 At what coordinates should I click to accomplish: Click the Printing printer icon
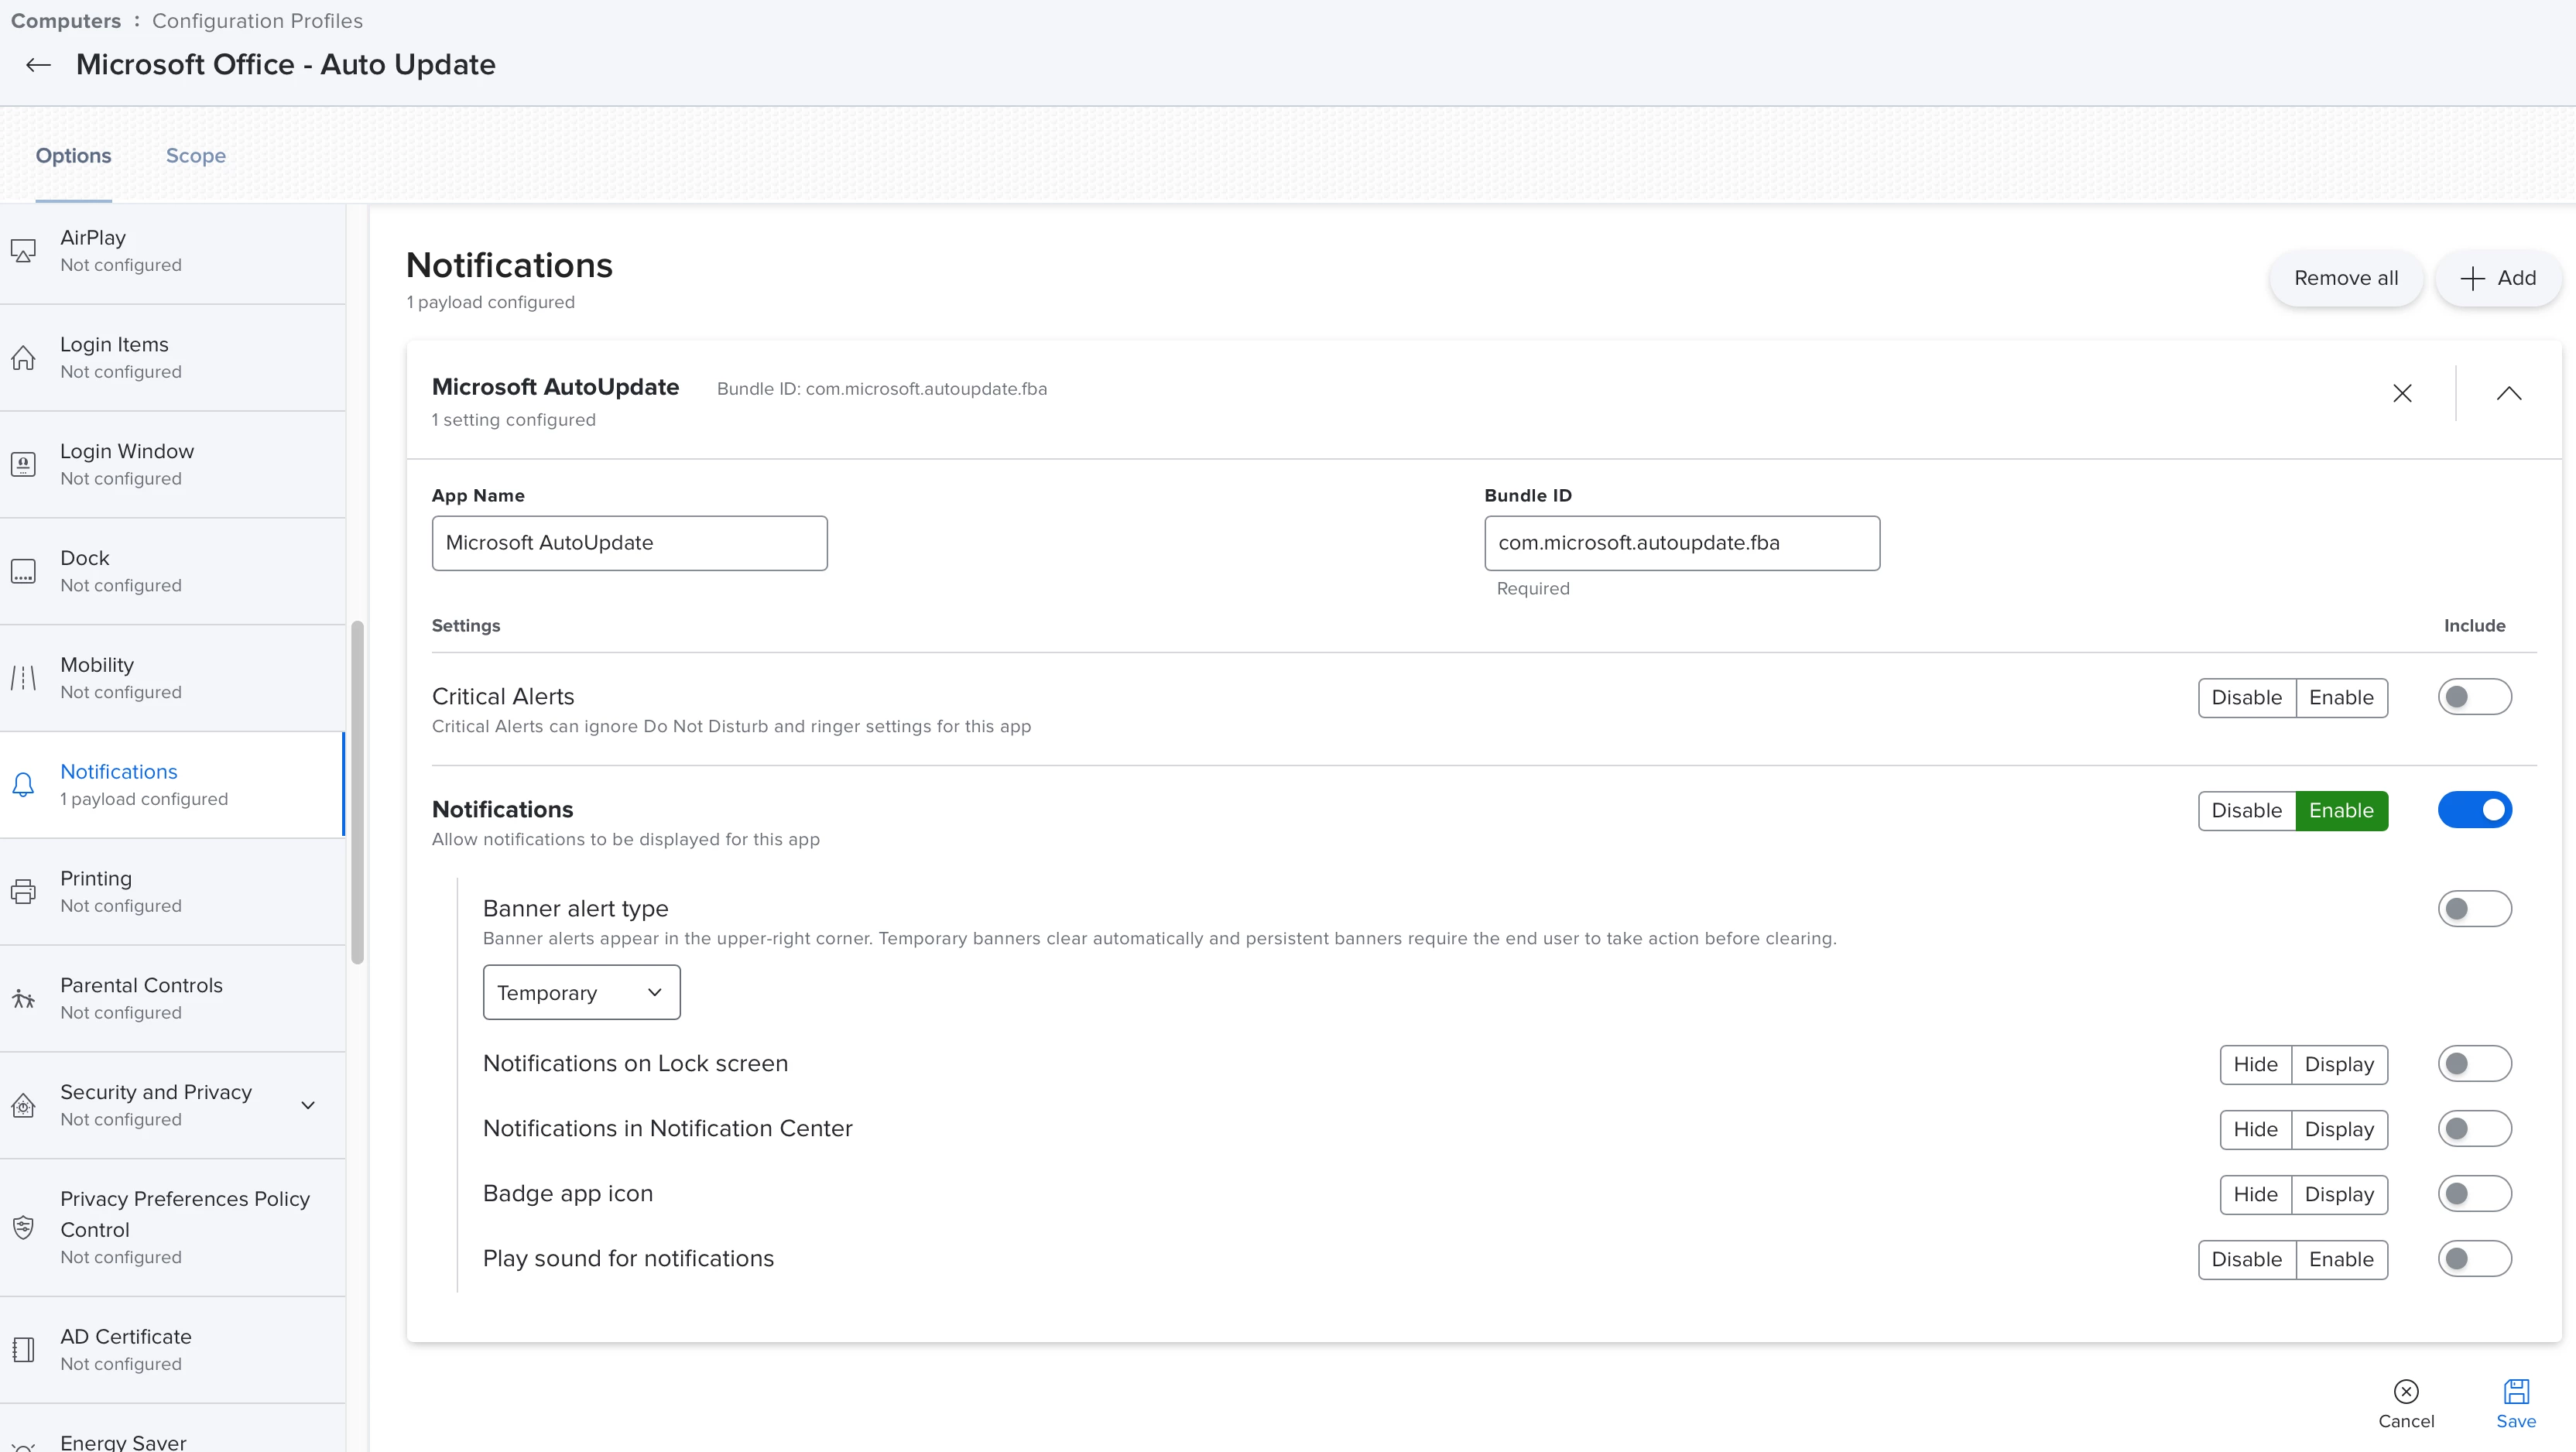pos(23,891)
